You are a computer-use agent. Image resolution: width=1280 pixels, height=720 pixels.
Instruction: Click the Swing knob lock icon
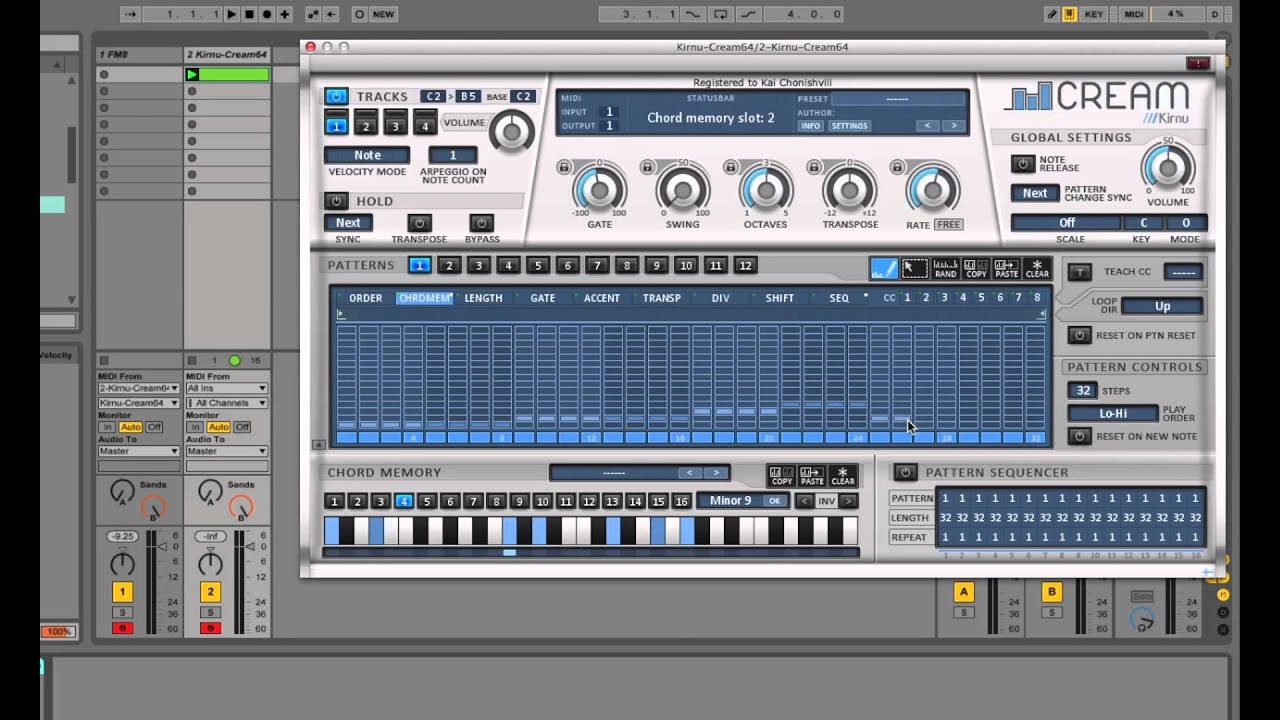pyautogui.click(x=647, y=167)
